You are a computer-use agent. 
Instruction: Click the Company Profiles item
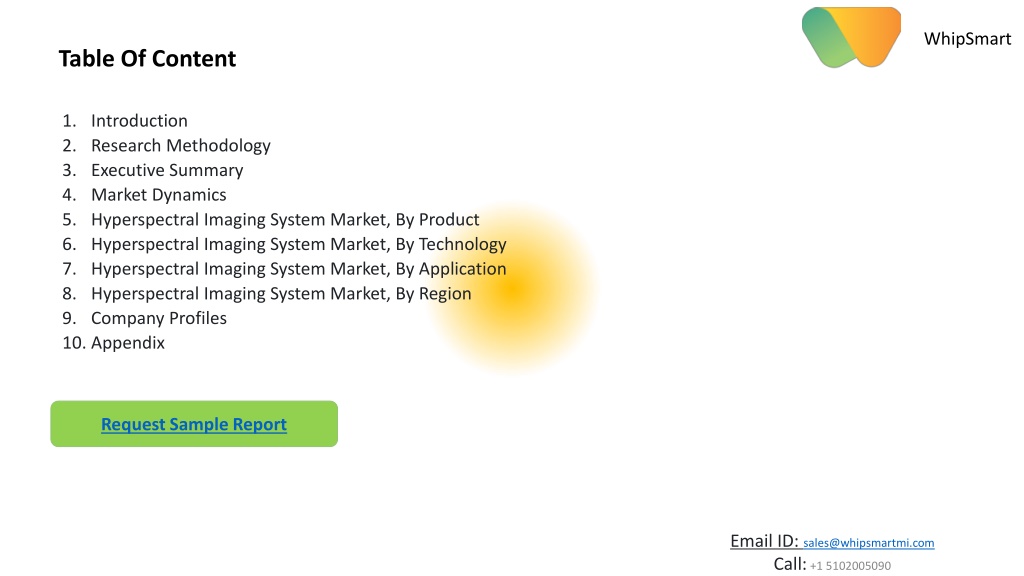pyautogui.click(x=159, y=318)
